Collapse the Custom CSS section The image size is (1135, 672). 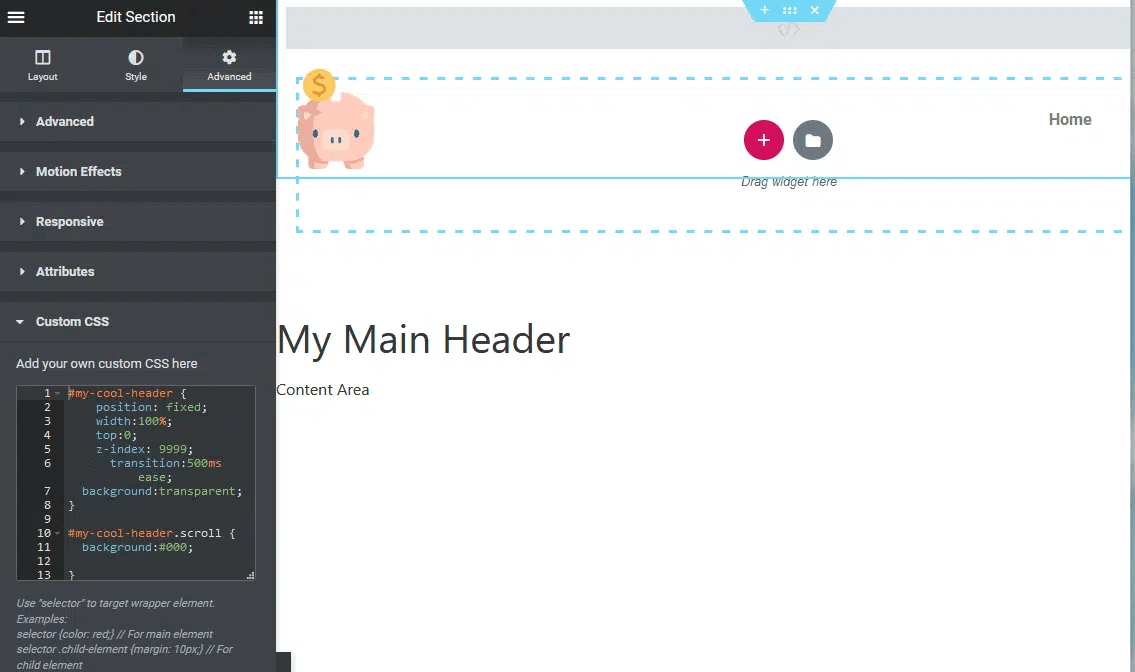[74, 321]
